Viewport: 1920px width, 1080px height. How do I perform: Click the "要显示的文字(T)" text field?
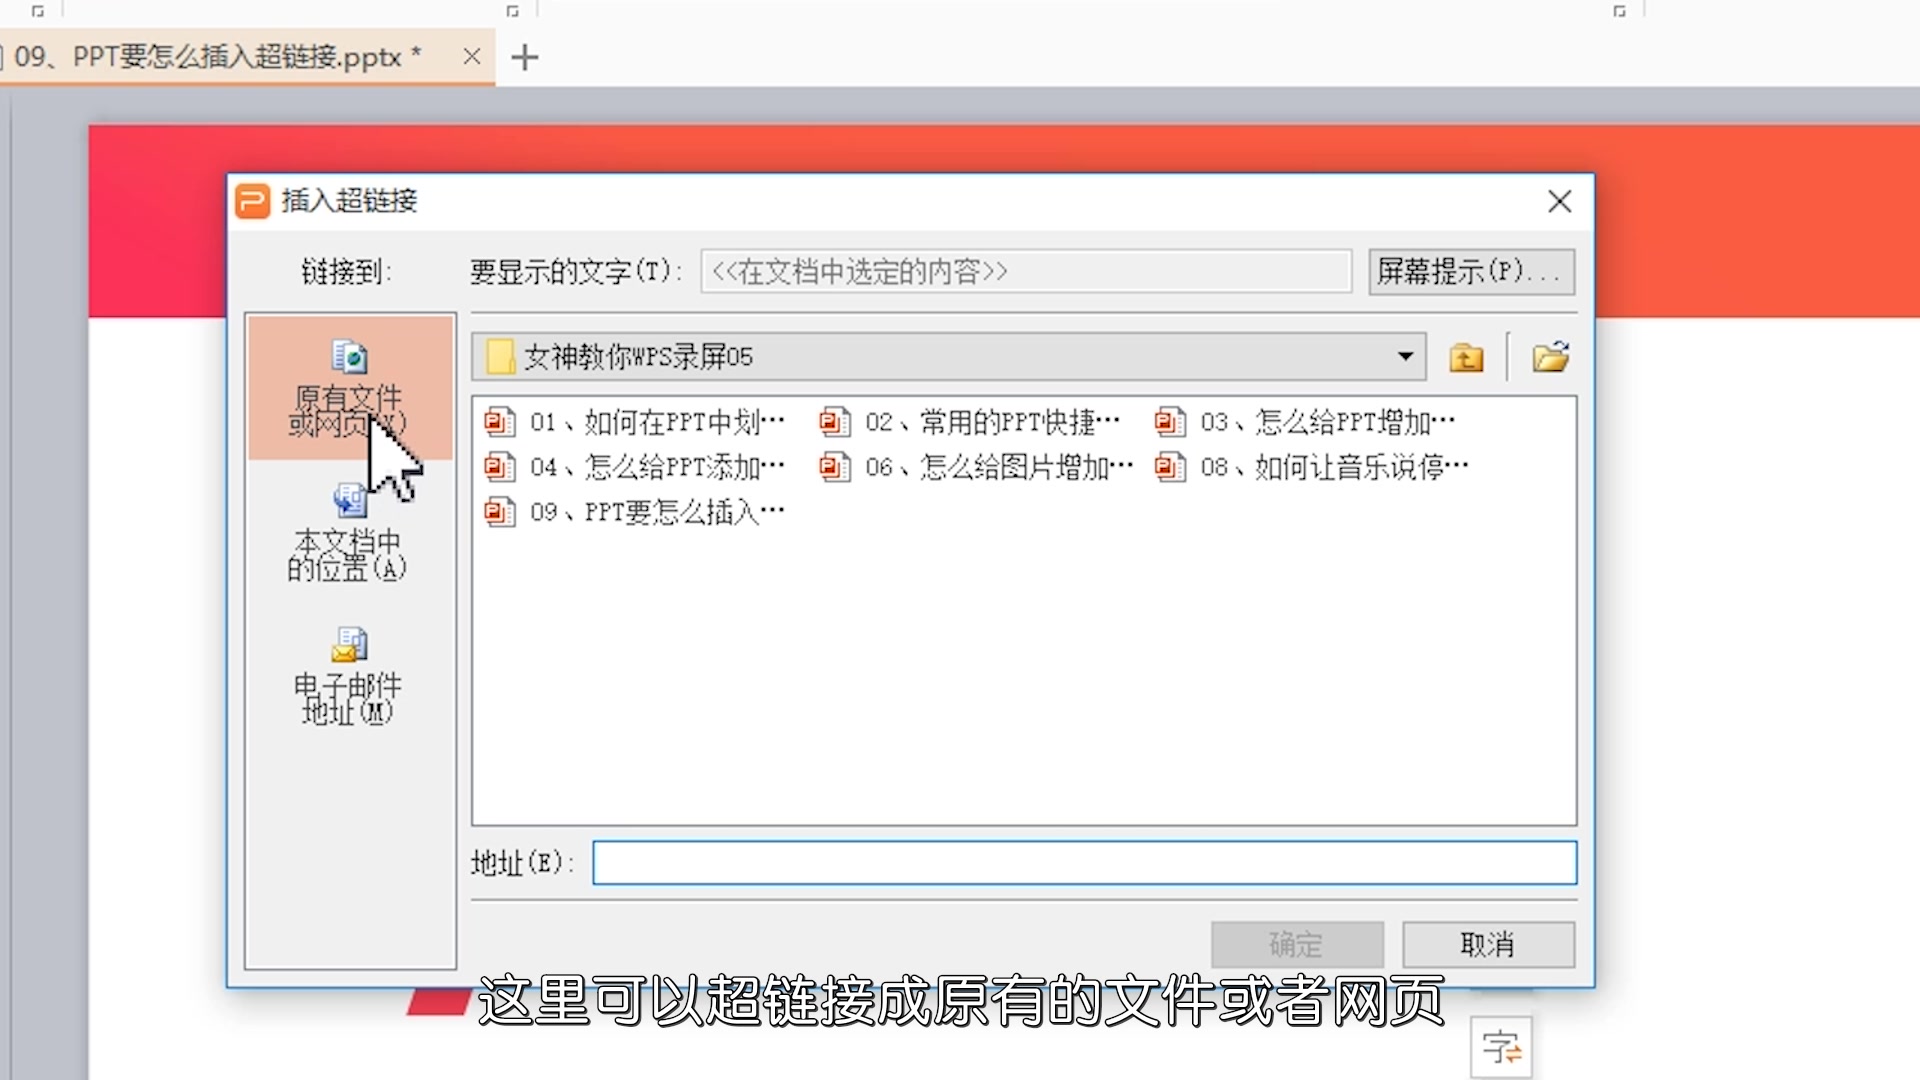pyautogui.click(x=1023, y=271)
